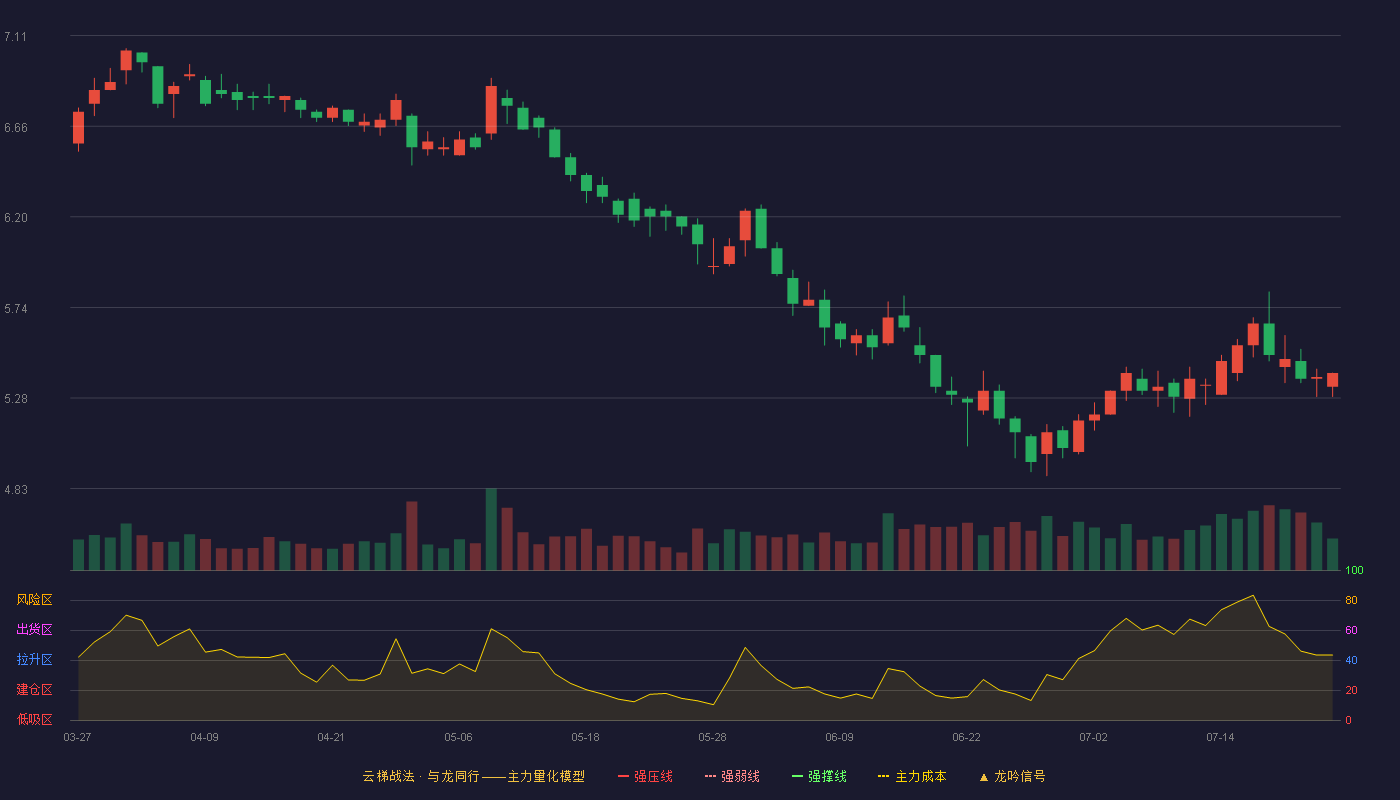Click the 5.28 price axis label
The height and width of the screenshot is (800, 1400).
(15, 399)
